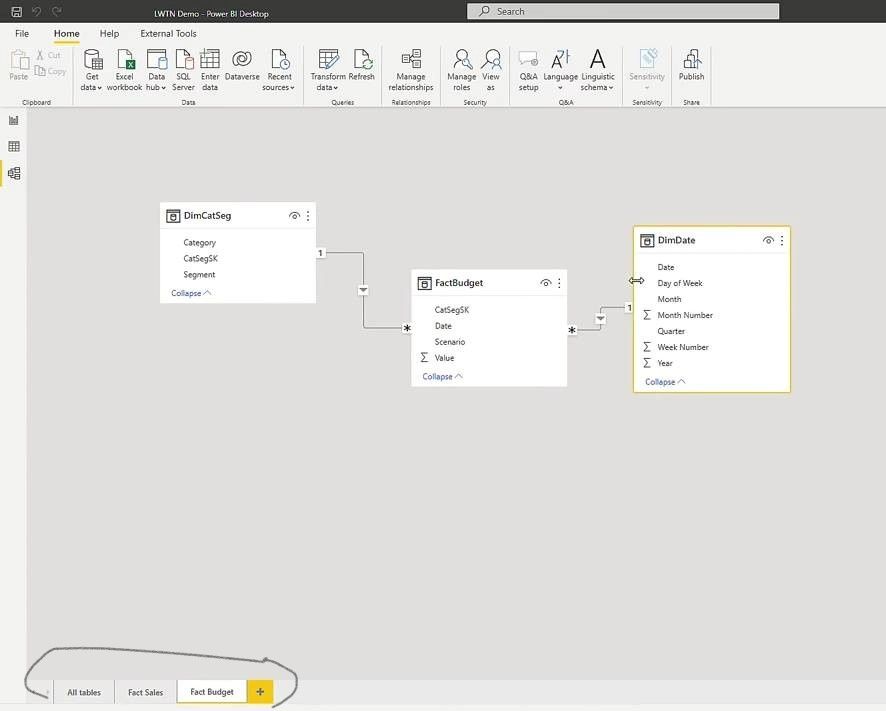Viewport: 886px width, 711px height.
Task: Switch to Report view in sidebar
Action: coord(14,120)
